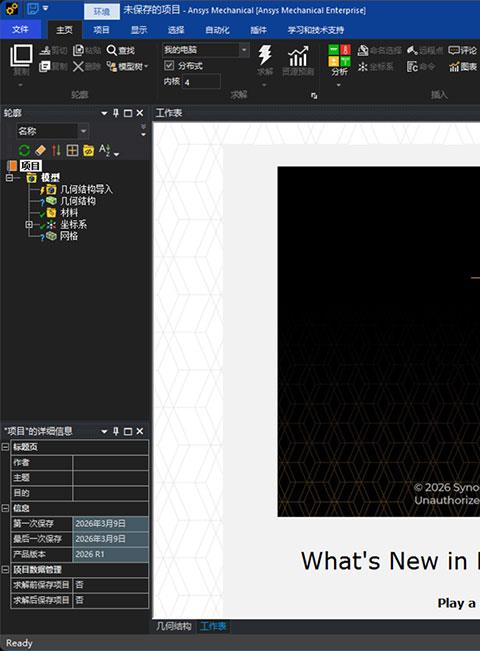Click the solve group dialog launcher arrow

[314, 96]
